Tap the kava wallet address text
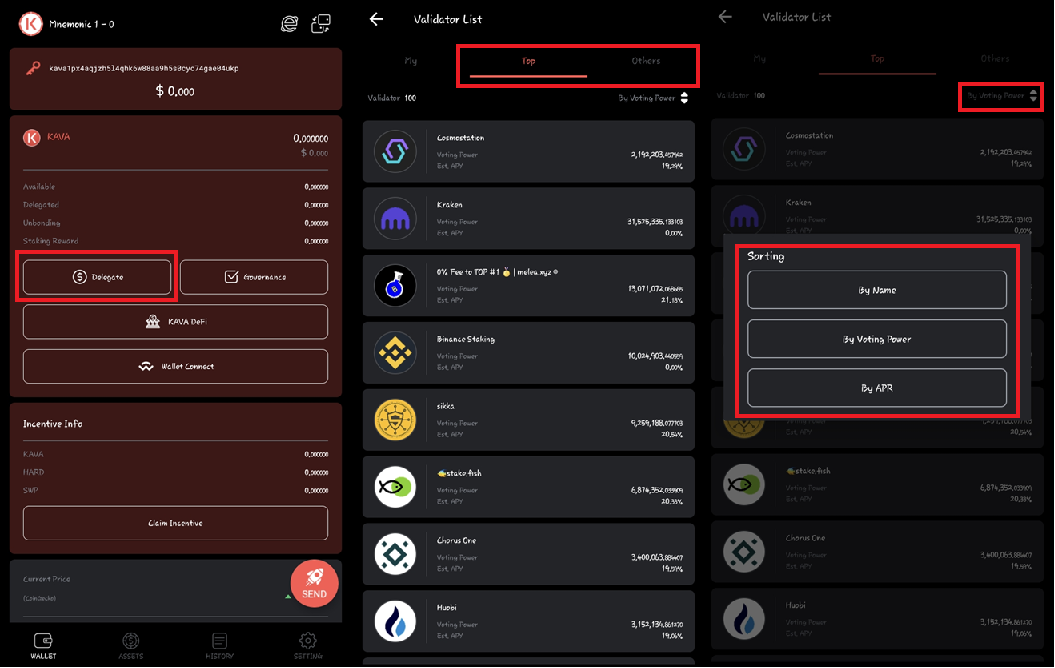The image size is (1055, 668). click(143, 68)
